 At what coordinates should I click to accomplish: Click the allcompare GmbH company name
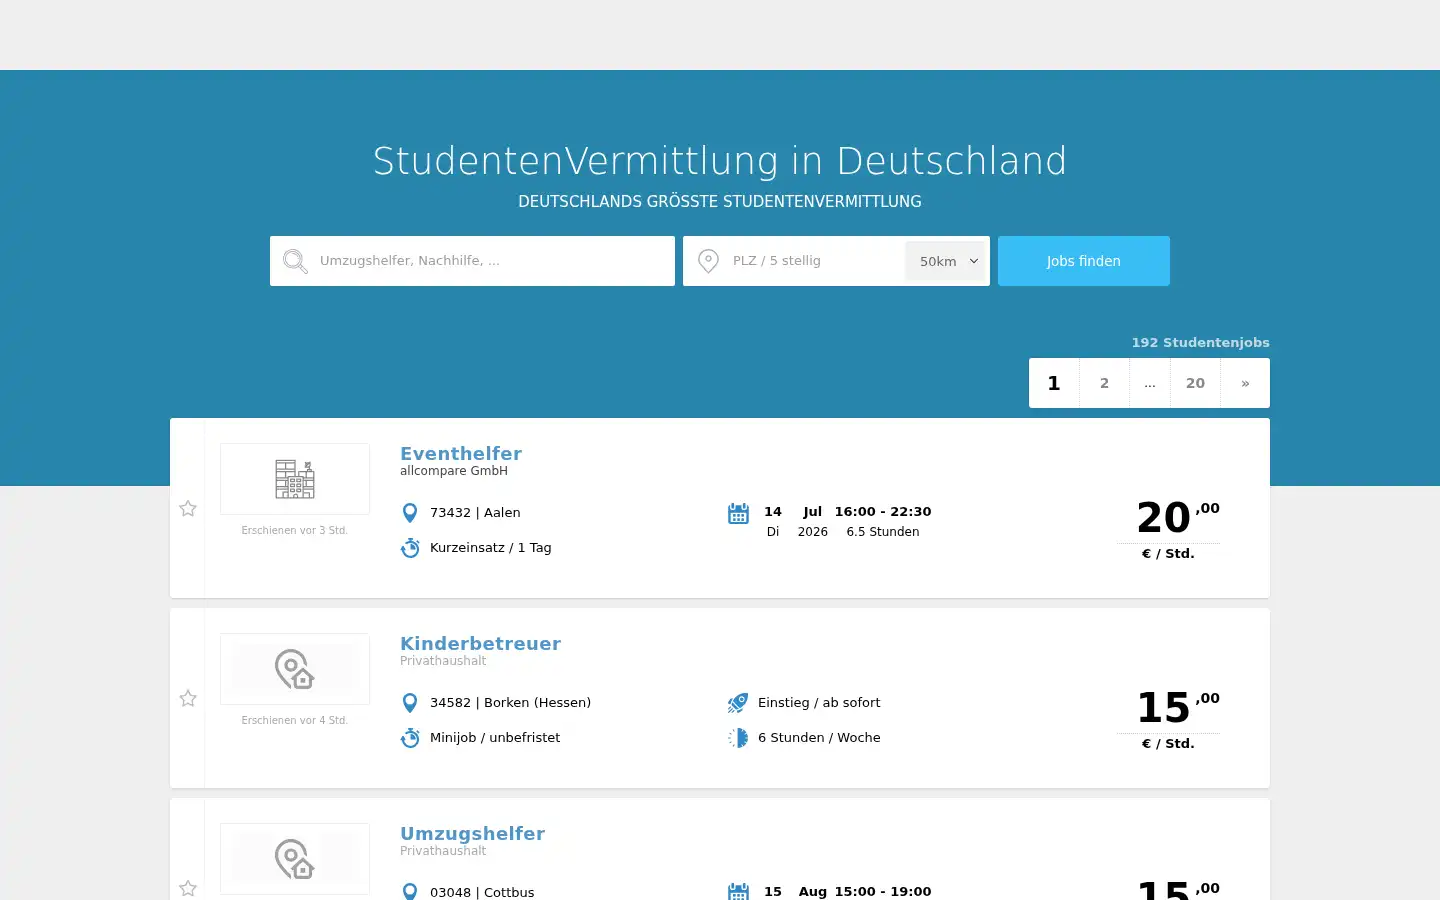click(x=454, y=471)
